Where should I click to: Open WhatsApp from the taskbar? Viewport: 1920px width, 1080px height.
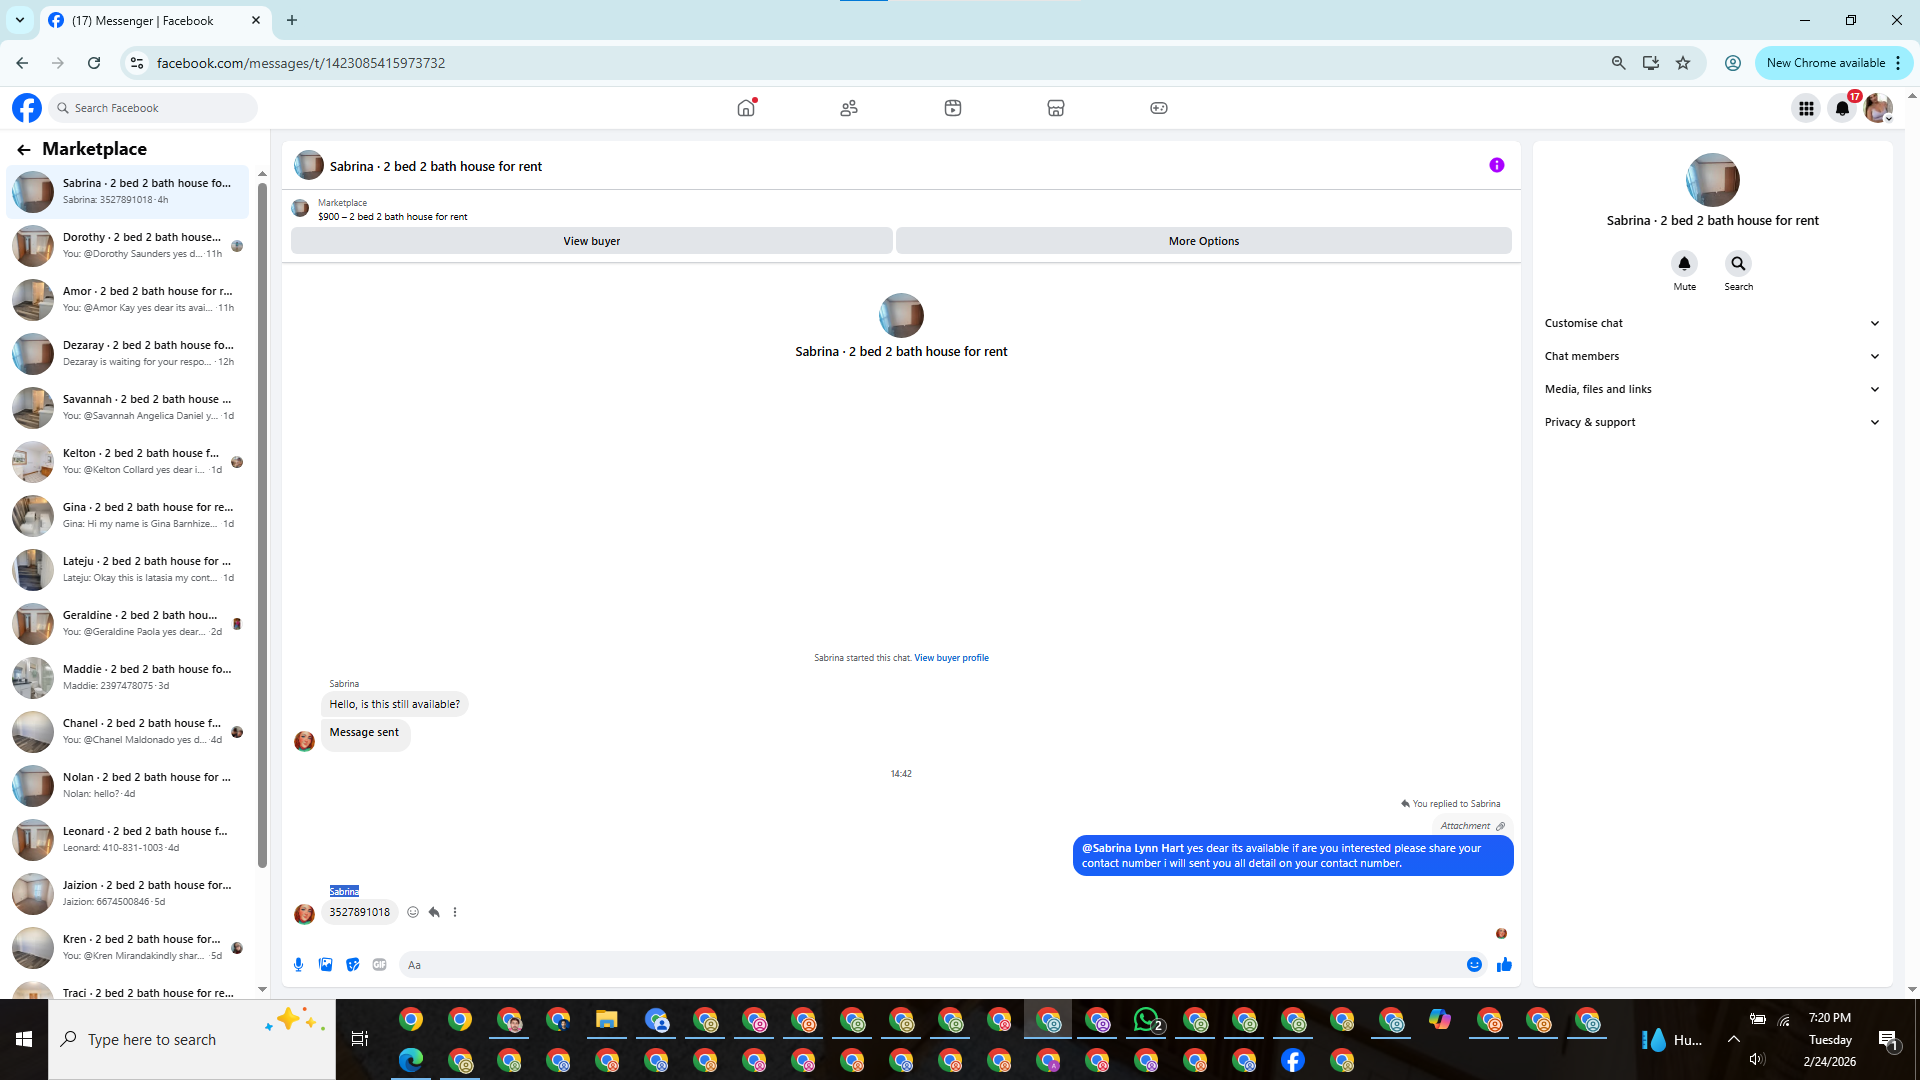pos(1146,1020)
